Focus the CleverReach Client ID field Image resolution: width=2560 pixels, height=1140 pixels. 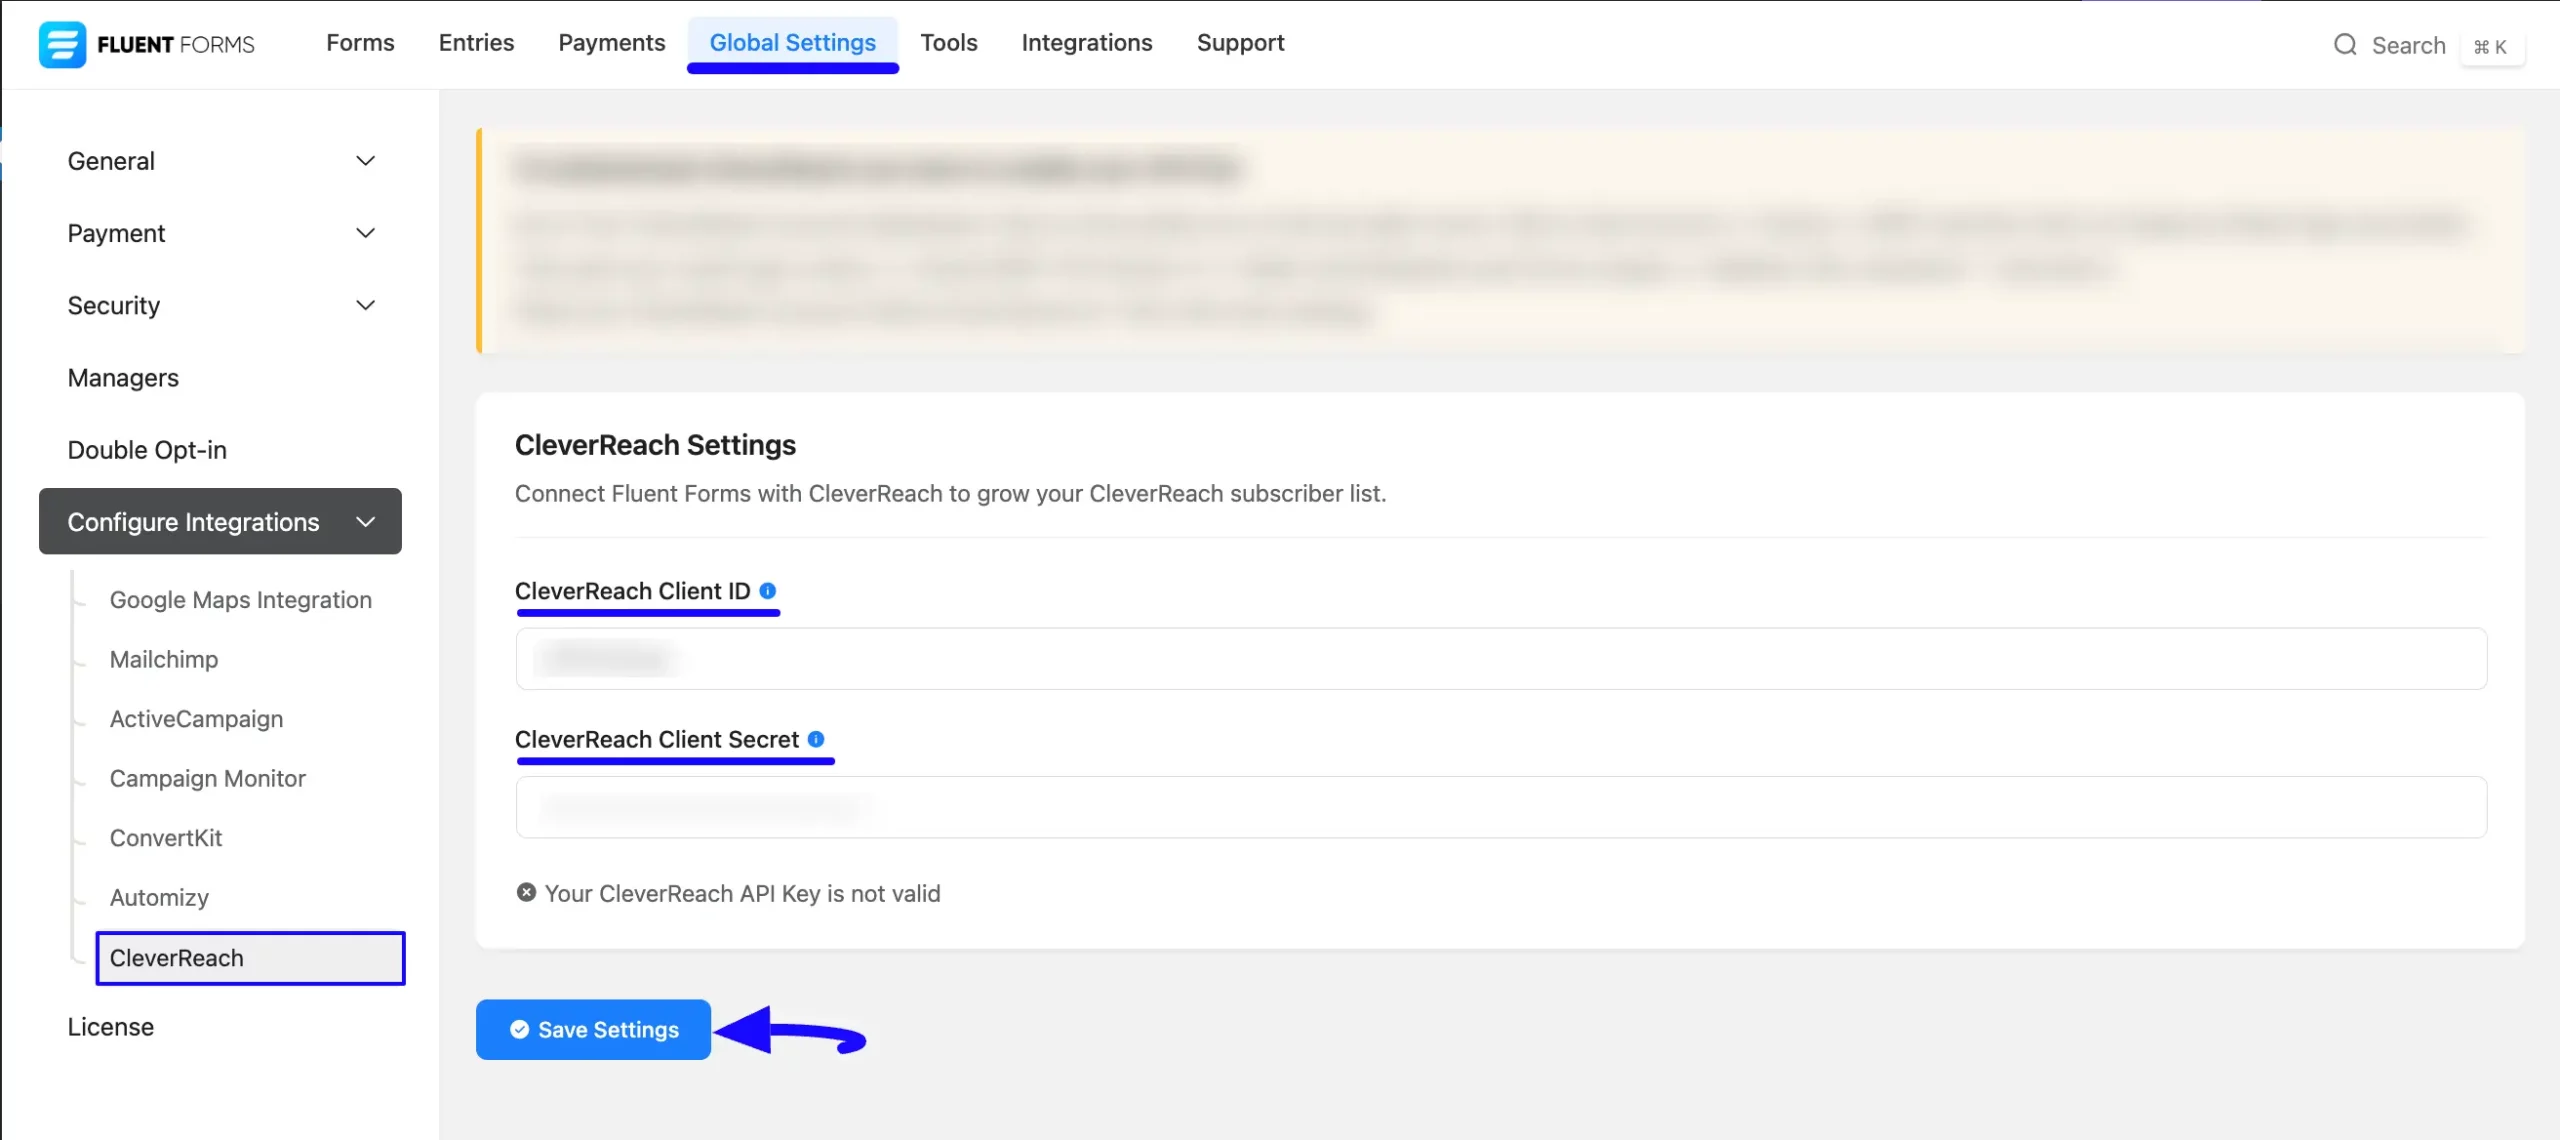pyautogui.click(x=1501, y=658)
